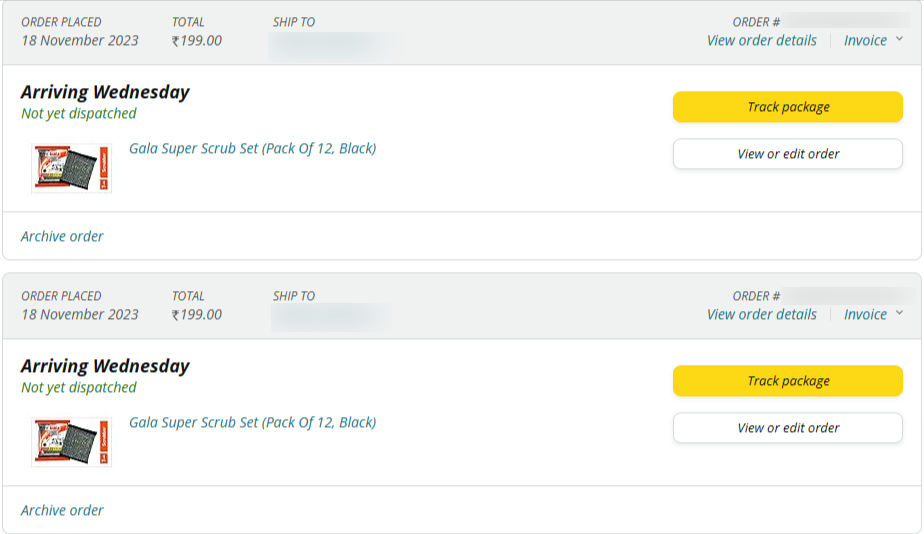The height and width of the screenshot is (534, 924).
Task: Click the blurred Ship To name in bottom order
Action: [330, 317]
